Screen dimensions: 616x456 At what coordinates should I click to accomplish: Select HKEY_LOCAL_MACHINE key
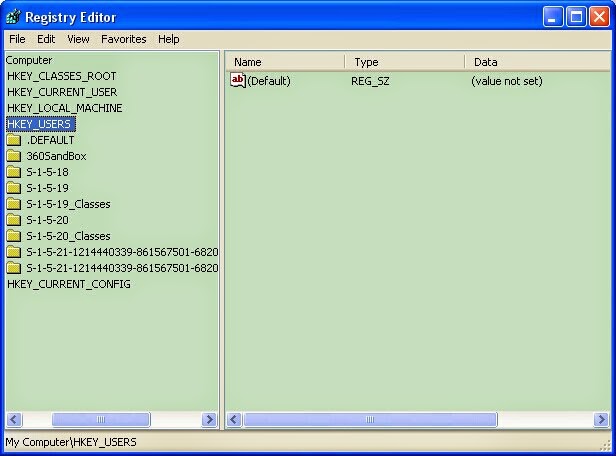[65, 108]
